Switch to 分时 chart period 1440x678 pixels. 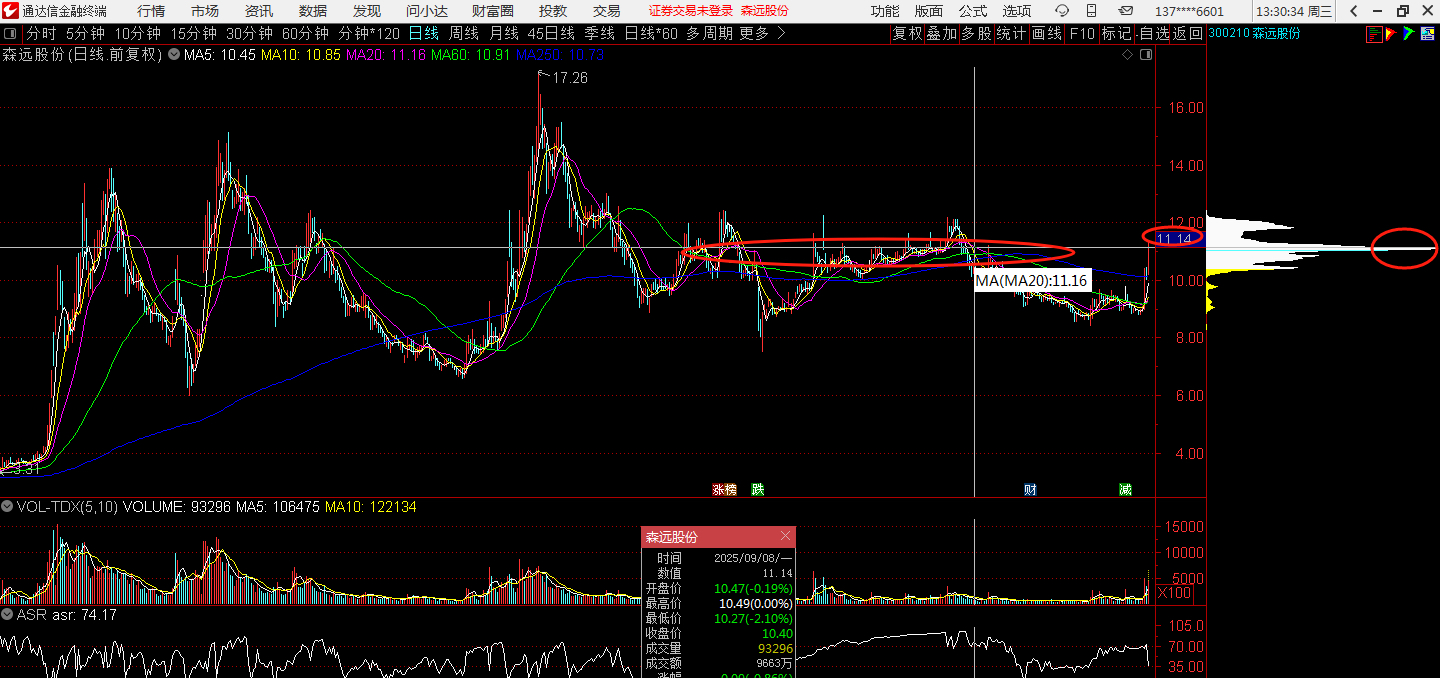tap(41, 34)
